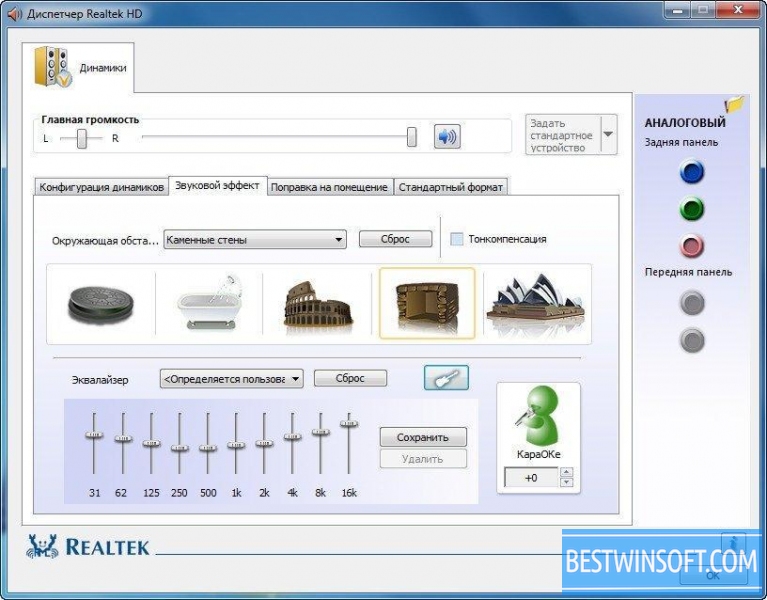Image resolution: width=767 pixels, height=600 pixels.
Task: Click the 250 Hz equalizer slider
Action: pyautogui.click(x=180, y=447)
